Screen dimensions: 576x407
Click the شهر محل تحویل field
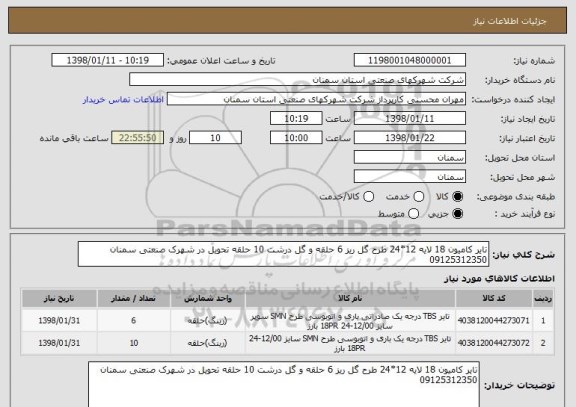point(410,177)
